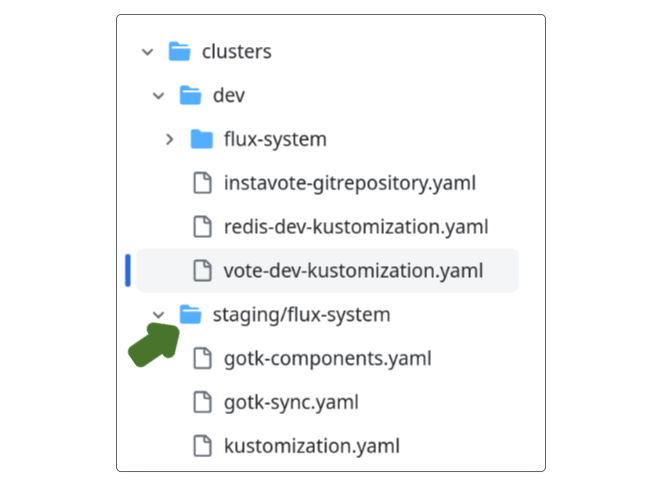647x493 pixels.
Task: Collapse the dev folder chevron
Action: coord(158,95)
